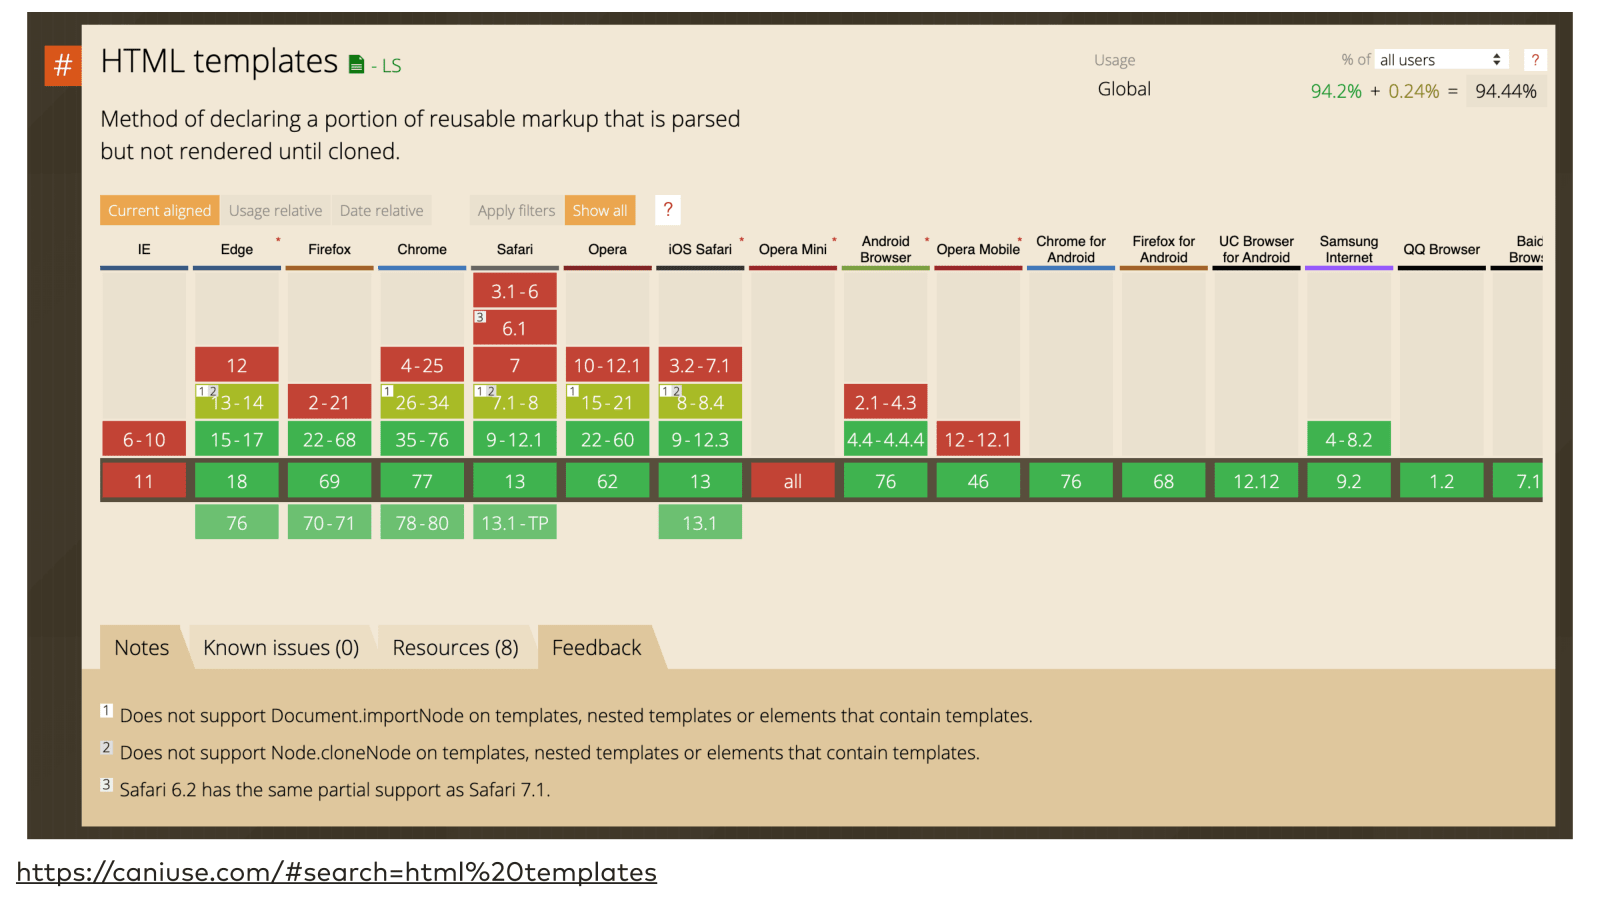The width and height of the screenshot is (1600, 900).
Task: Select the Android Browser 2.1-4.3 cell
Action: pos(886,402)
